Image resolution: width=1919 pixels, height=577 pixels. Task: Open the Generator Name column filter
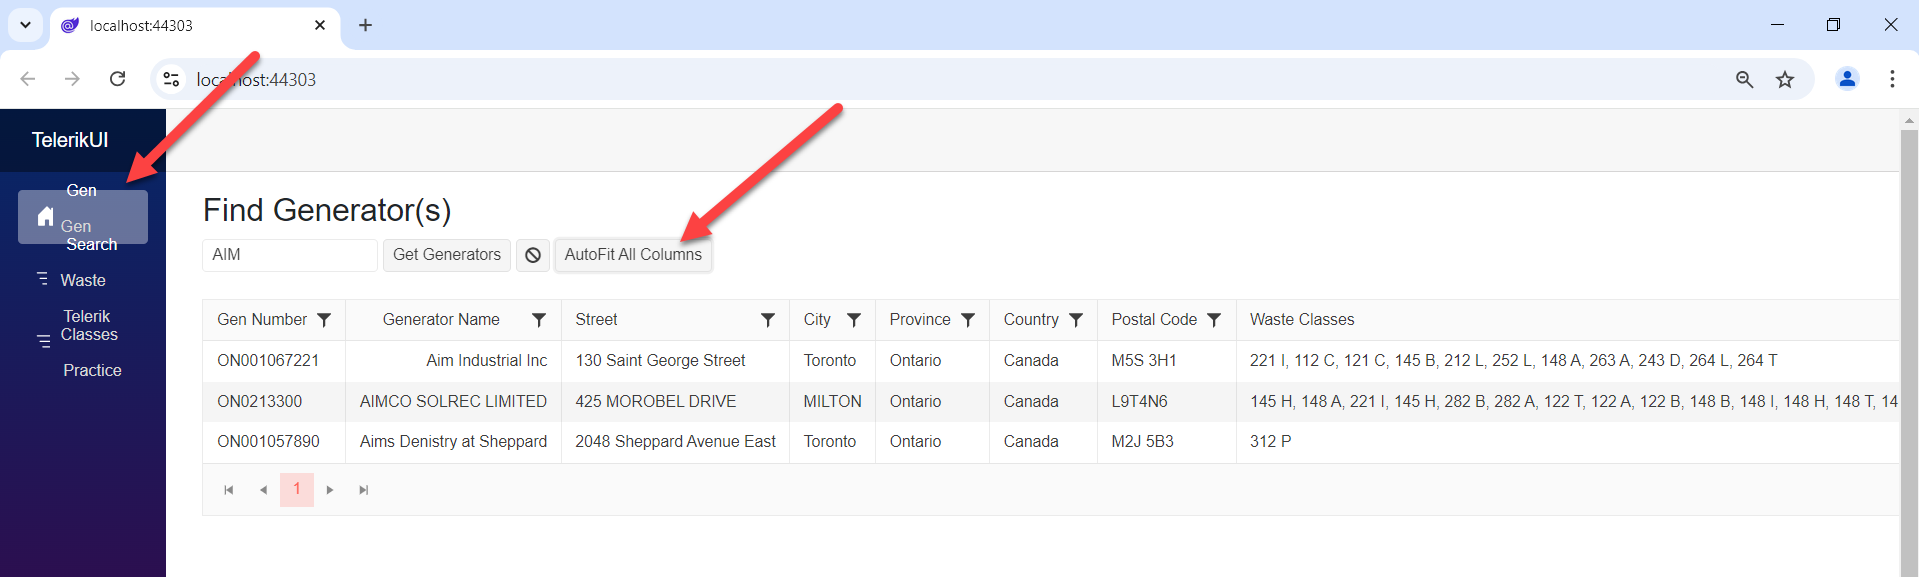539,320
